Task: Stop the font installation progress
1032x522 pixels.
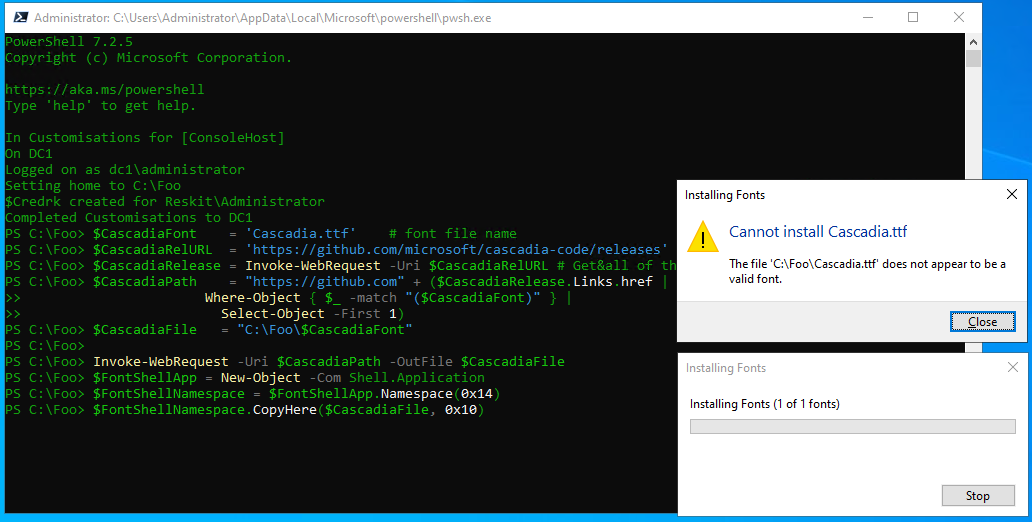Action: 977,496
